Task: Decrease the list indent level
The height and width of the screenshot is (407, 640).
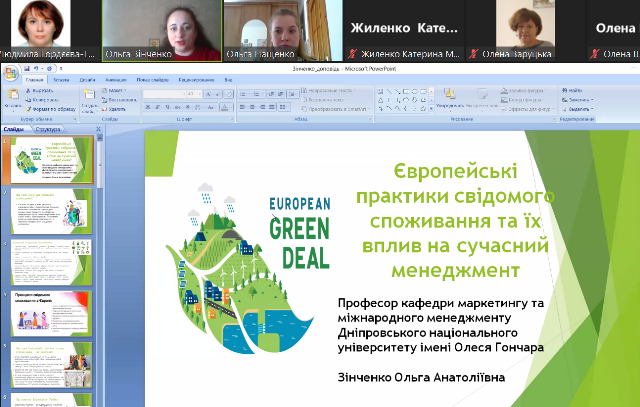Action: 271,94
